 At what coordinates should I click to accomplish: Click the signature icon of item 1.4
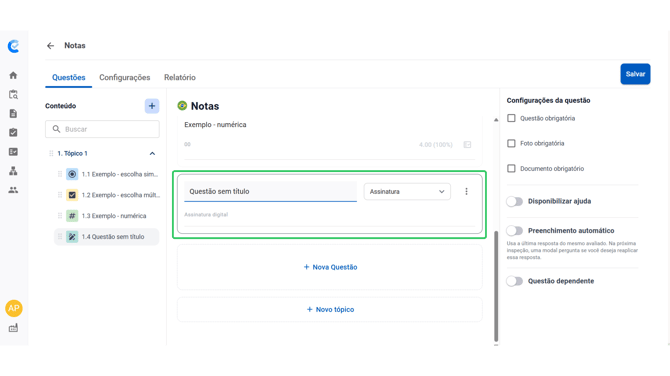(72, 237)
